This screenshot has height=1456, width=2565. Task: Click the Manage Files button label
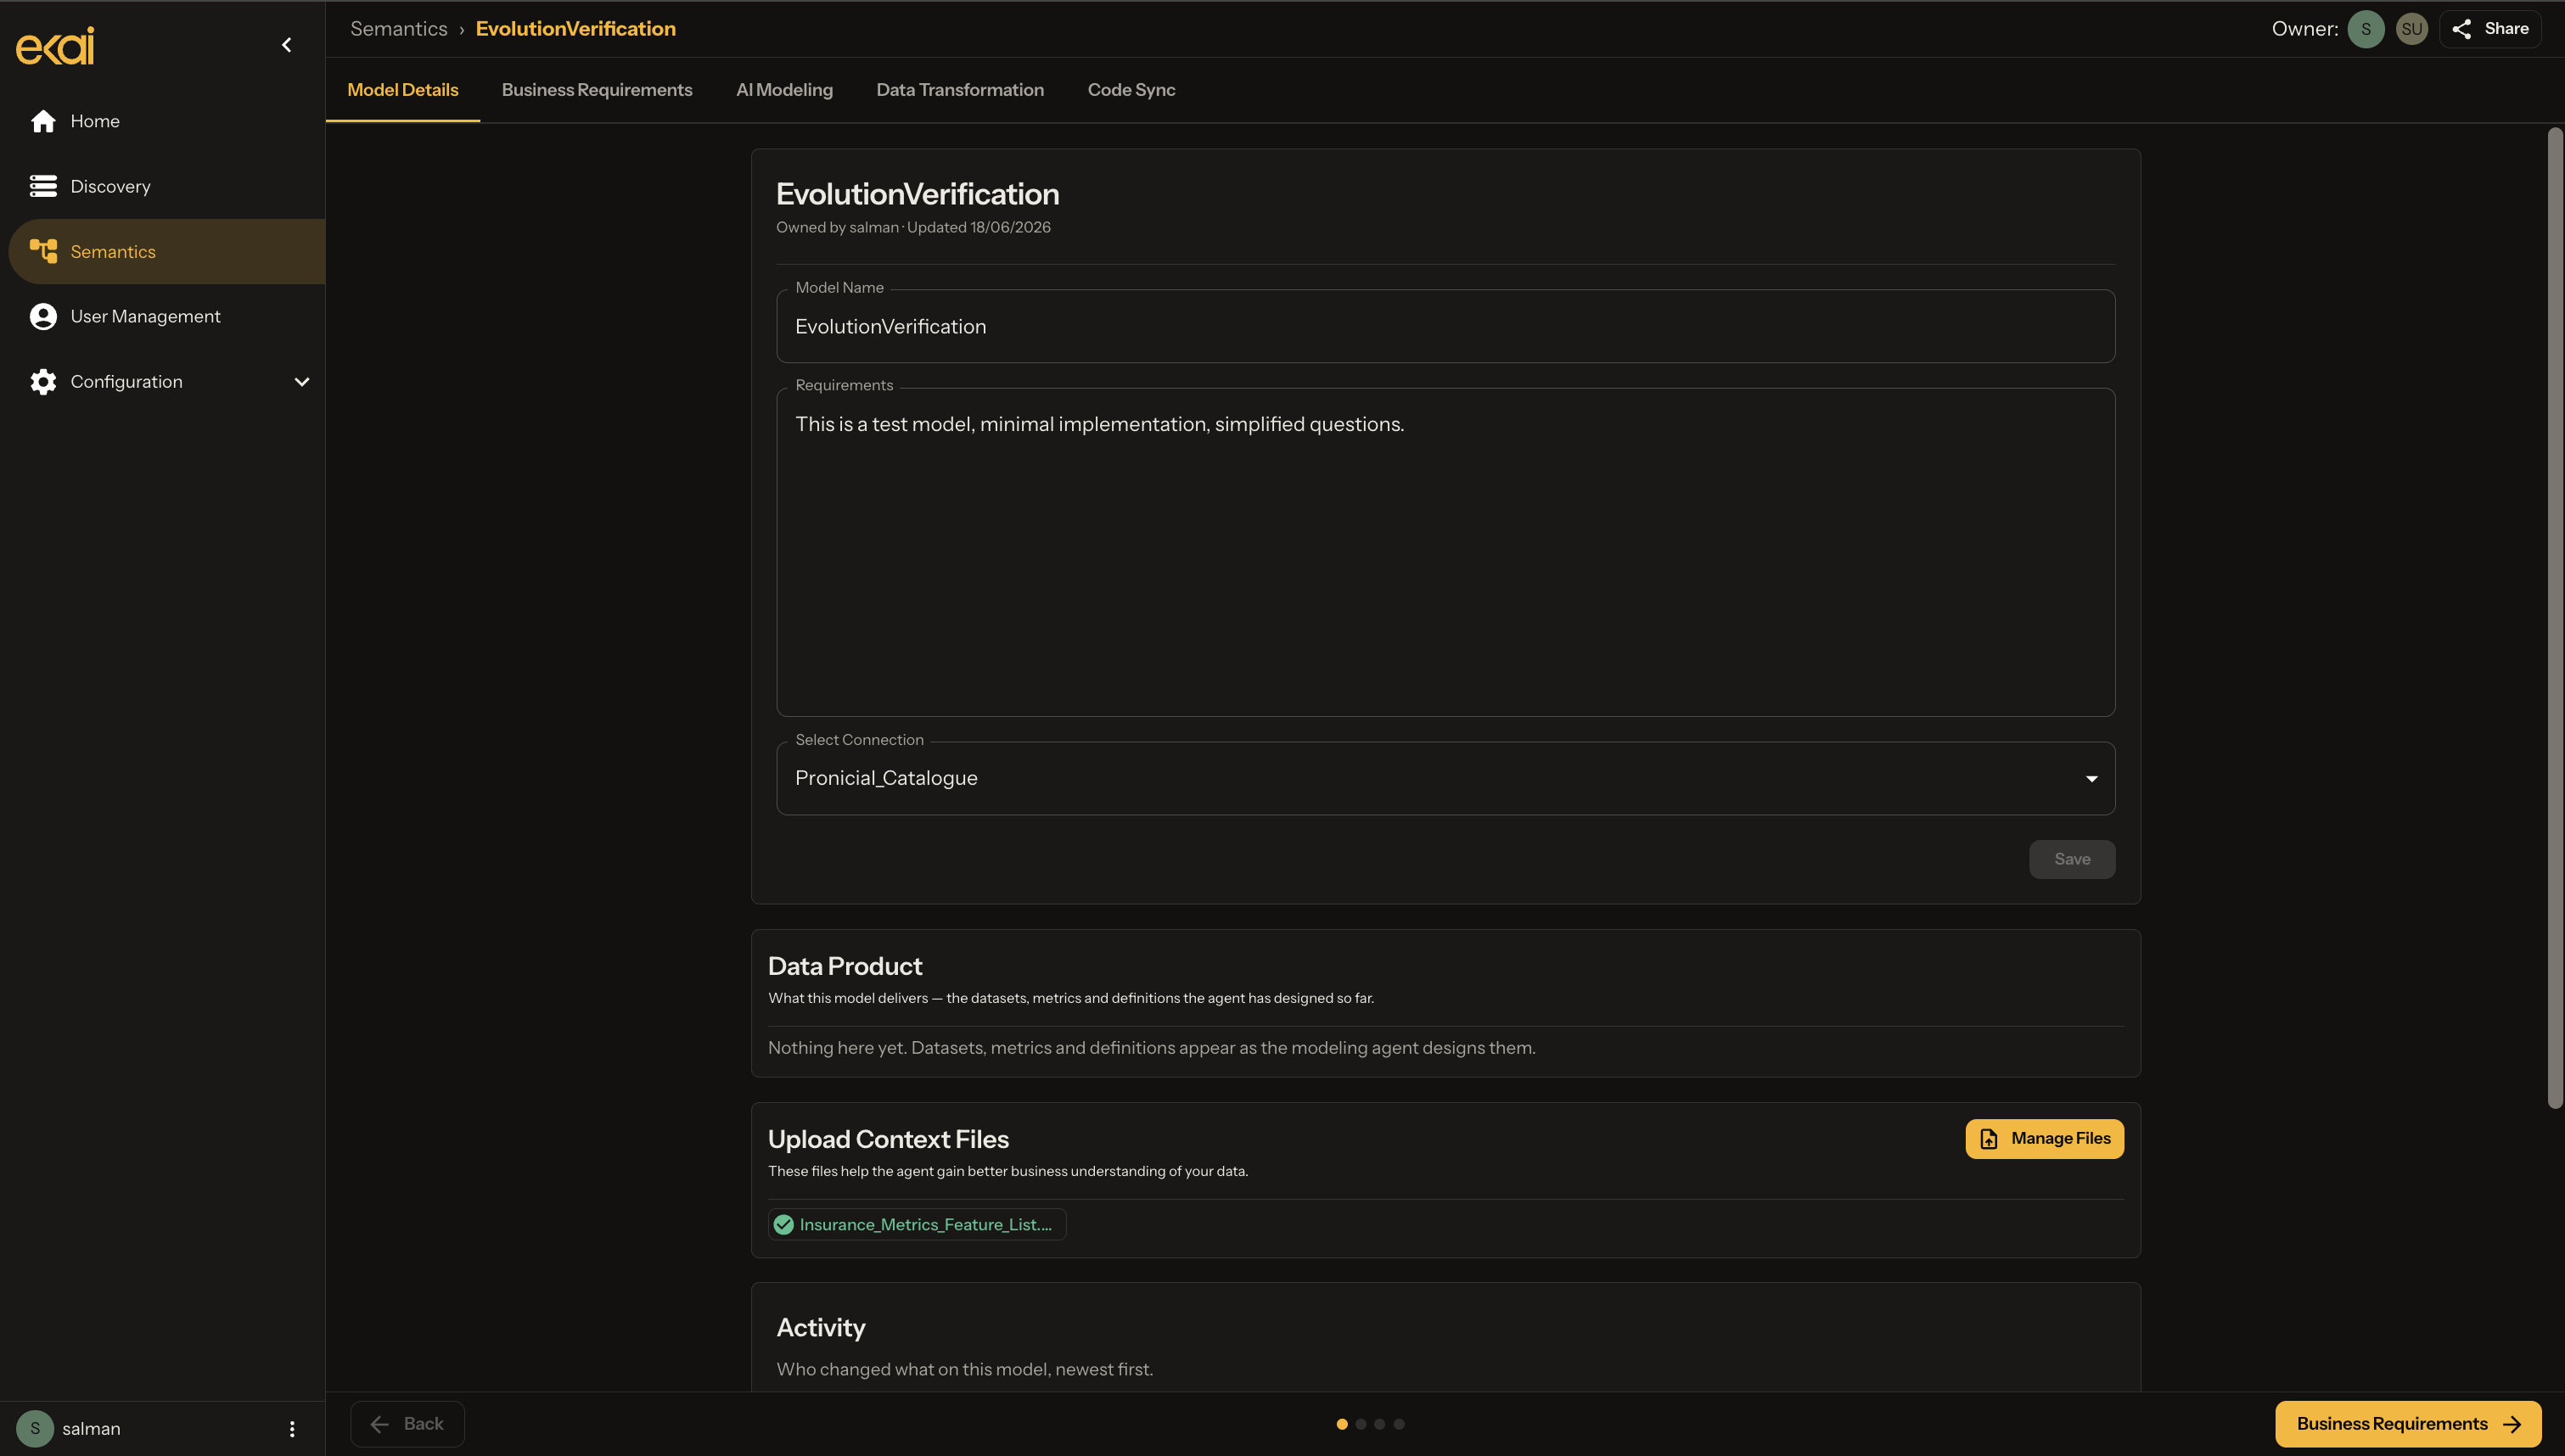[2061, 1139]
